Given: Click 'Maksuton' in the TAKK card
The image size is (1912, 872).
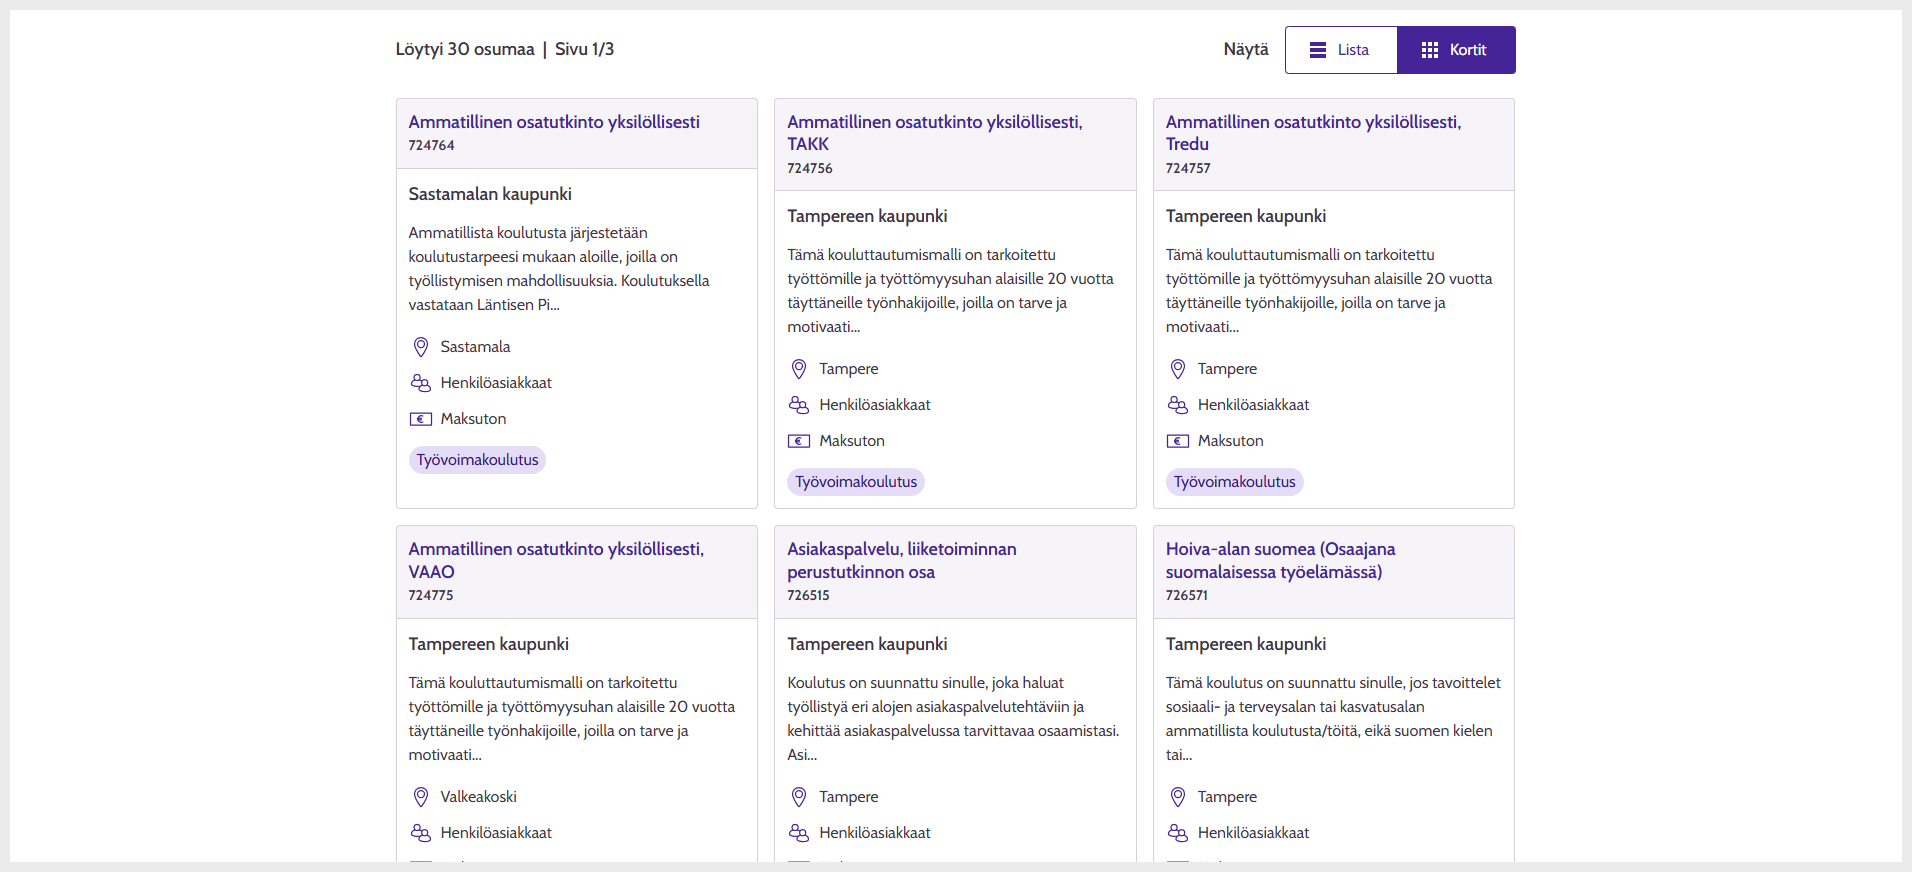Looking at the screenshot, I should [852, 441].
